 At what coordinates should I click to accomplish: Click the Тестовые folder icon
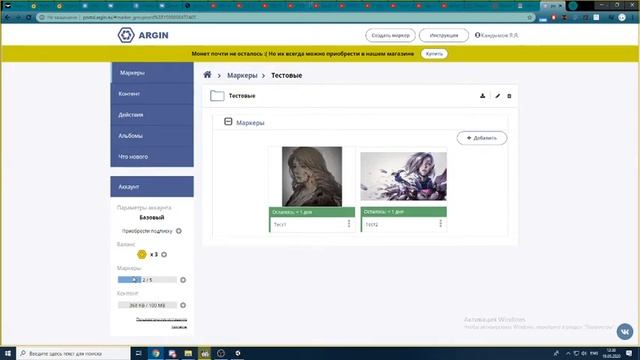pos(217,96)
